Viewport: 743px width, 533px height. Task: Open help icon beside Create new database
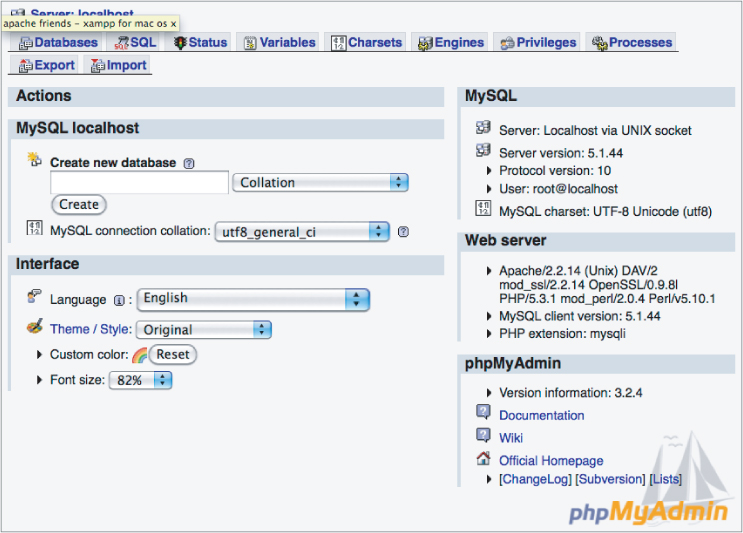(189, 163)
